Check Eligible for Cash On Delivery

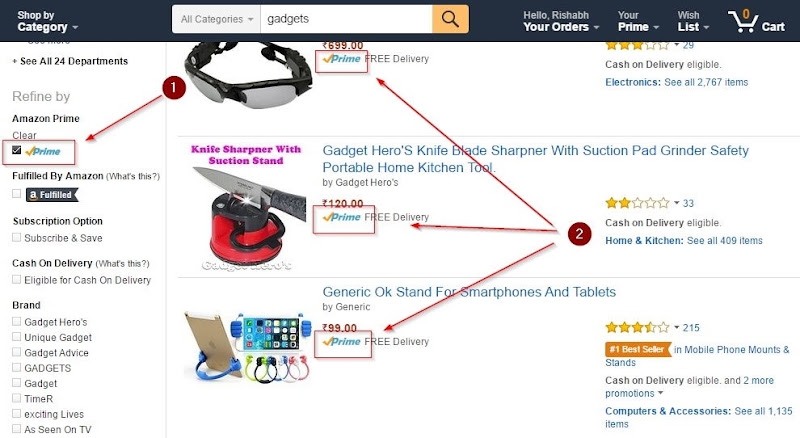[17, 279]
